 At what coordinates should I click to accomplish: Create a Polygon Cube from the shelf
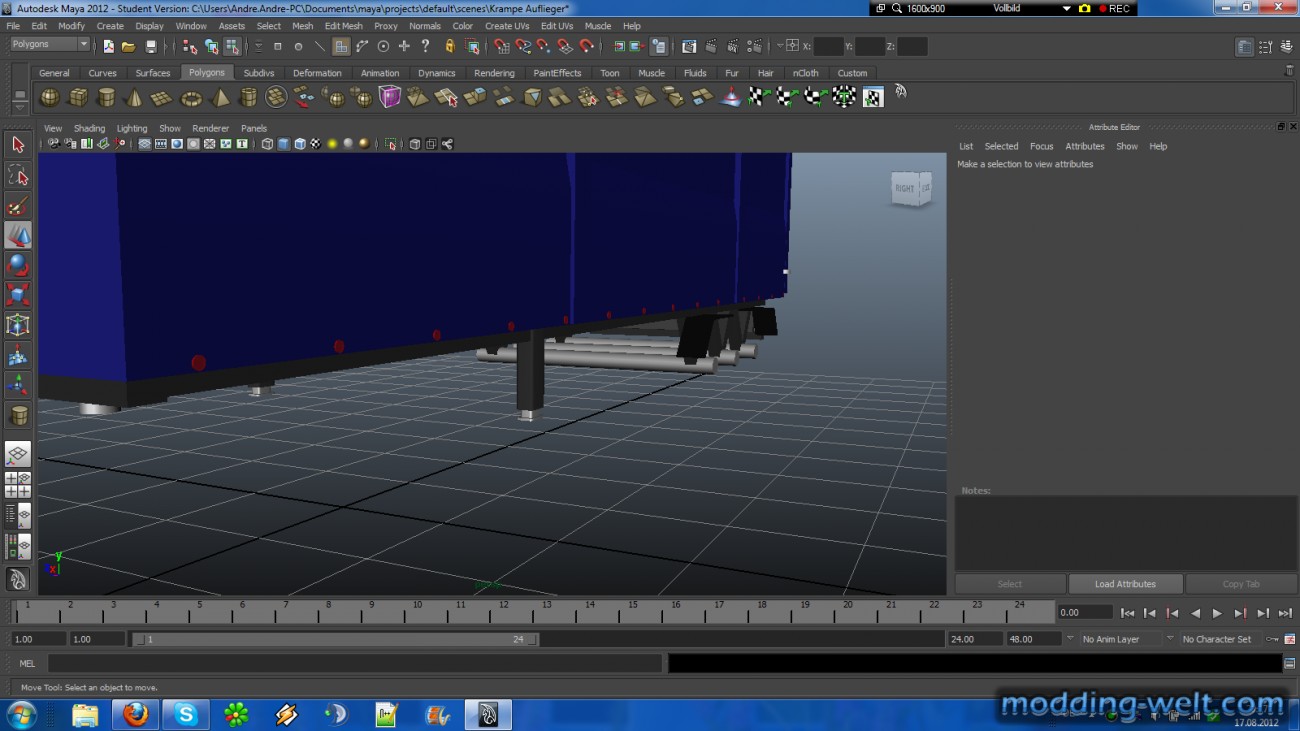tap(77, 97)
